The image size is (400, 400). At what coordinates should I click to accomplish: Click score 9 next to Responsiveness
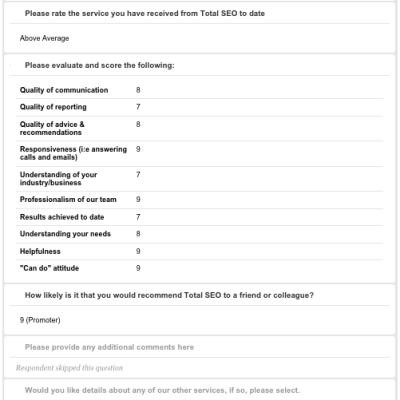[138, 149]
